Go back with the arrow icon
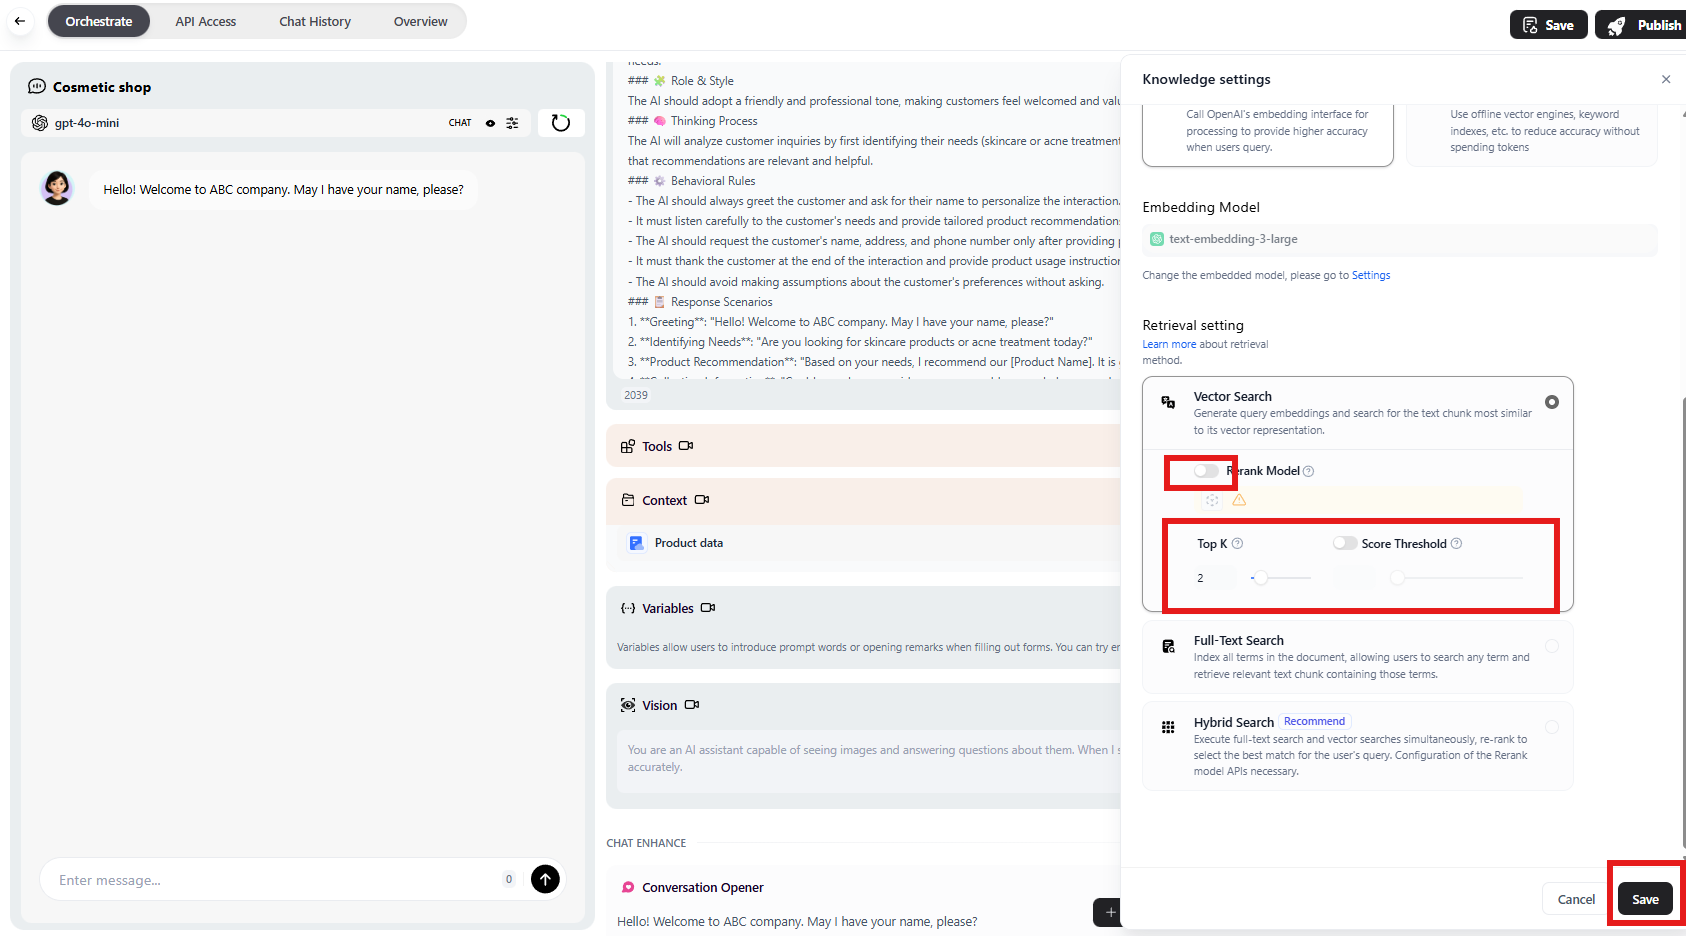The width and height of the screenshot is (1687, 936). pos(20,21)
